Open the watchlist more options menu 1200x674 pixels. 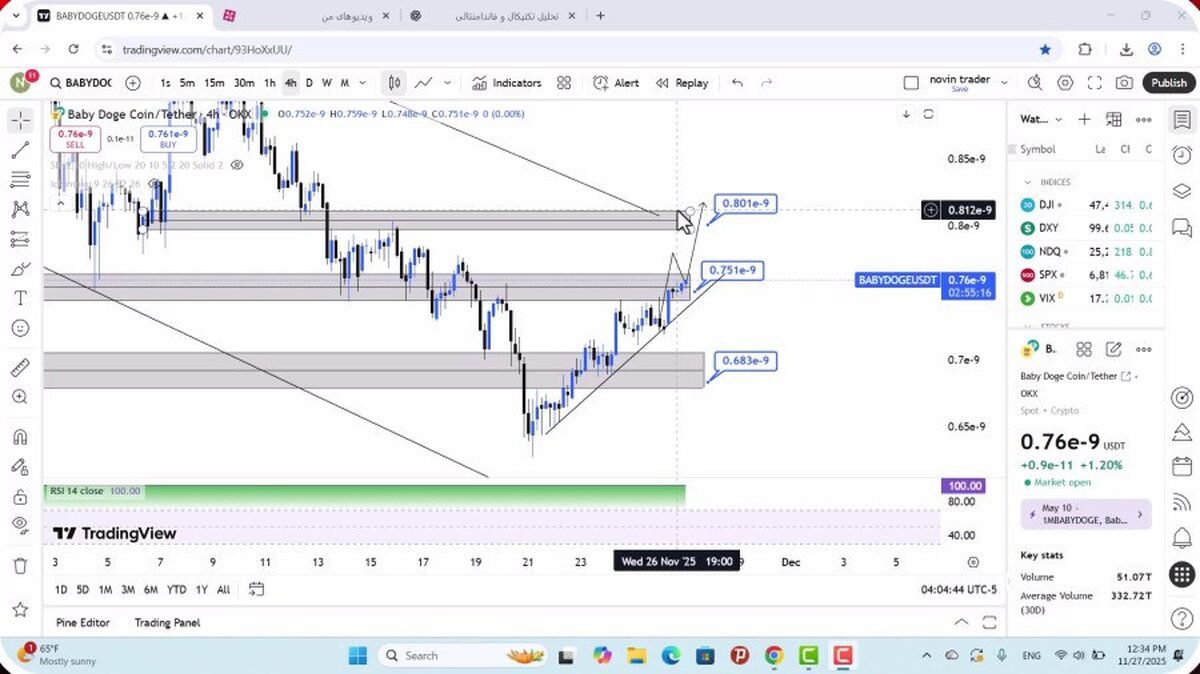coord(1144,119)
